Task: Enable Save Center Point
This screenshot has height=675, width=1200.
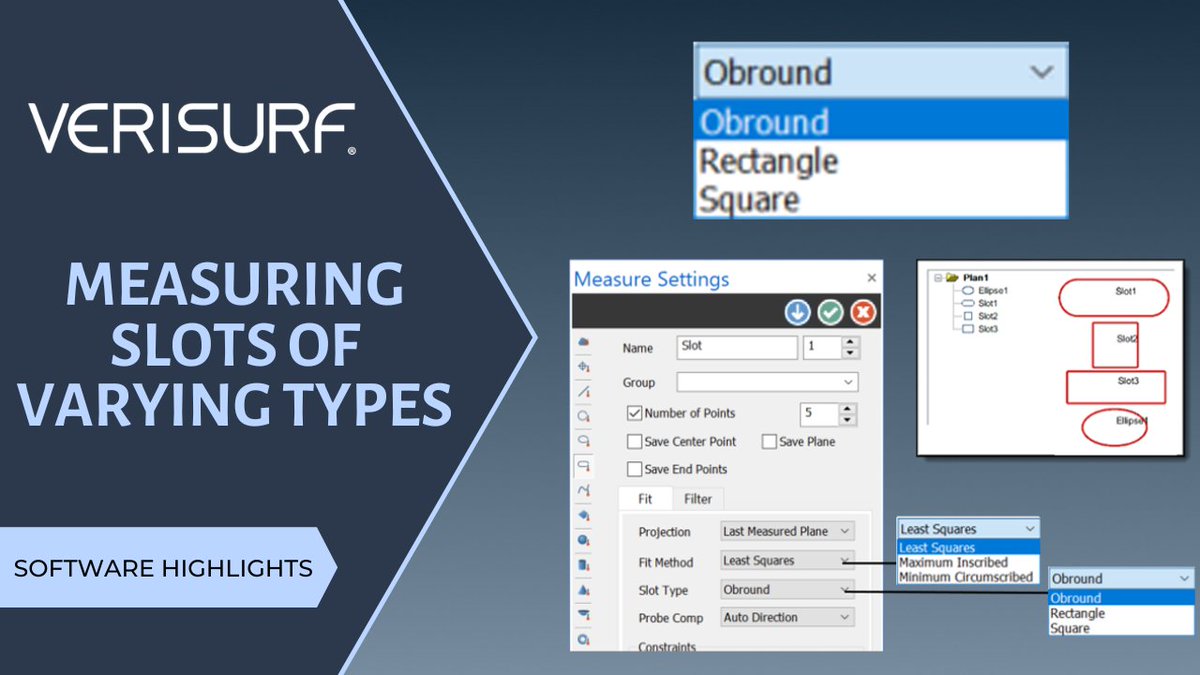Action: [x=635, y=441]
